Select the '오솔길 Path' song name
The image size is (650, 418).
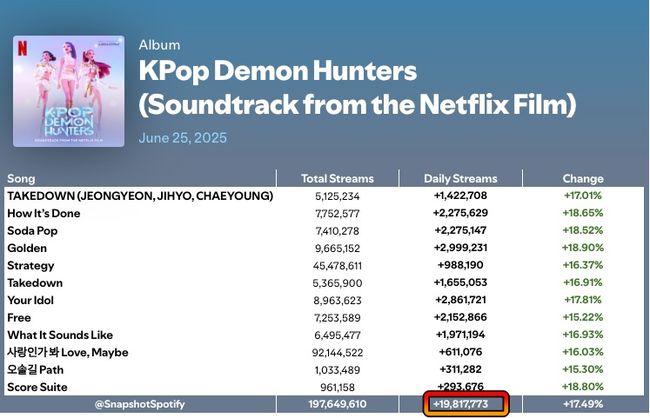tap(35, 370)
